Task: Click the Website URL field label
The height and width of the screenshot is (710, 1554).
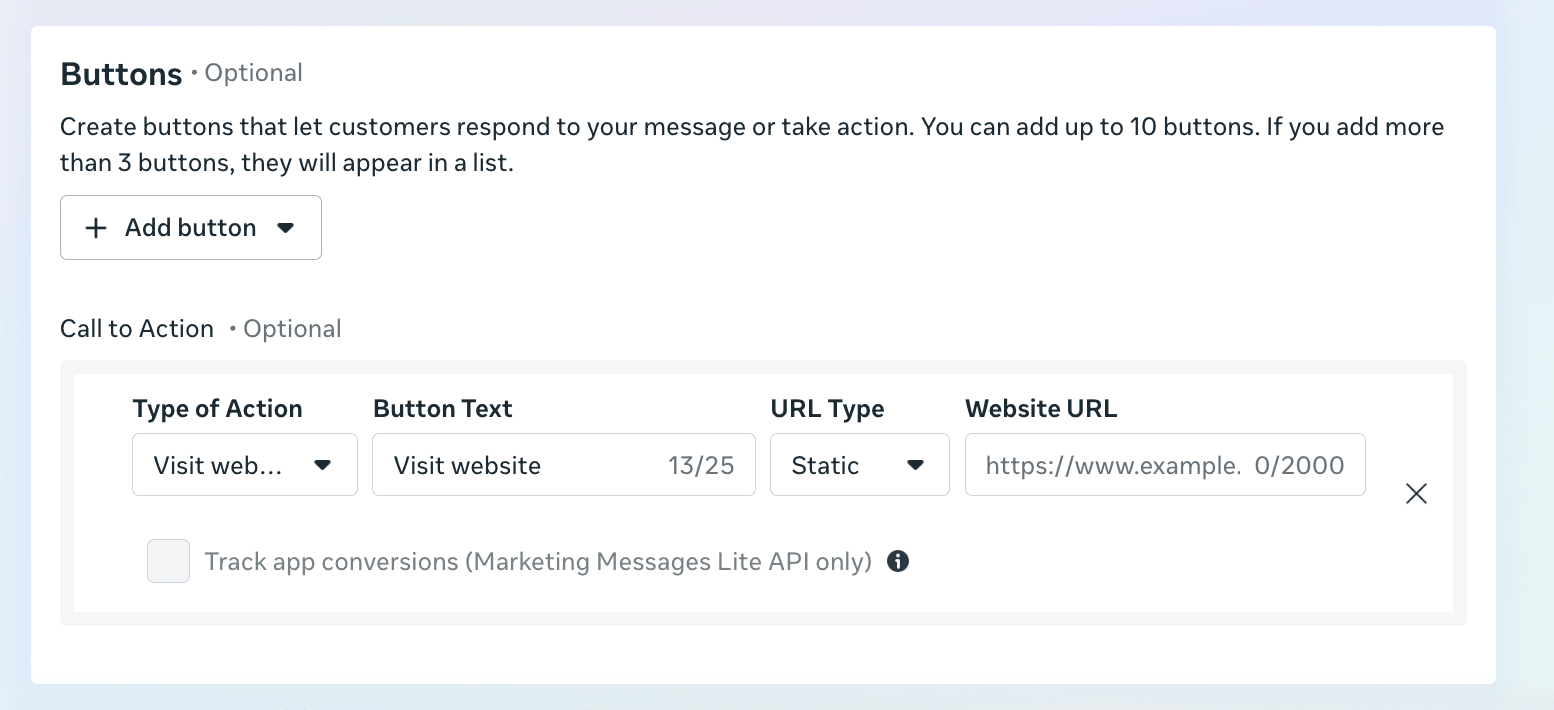Action: pos(1040,409)
